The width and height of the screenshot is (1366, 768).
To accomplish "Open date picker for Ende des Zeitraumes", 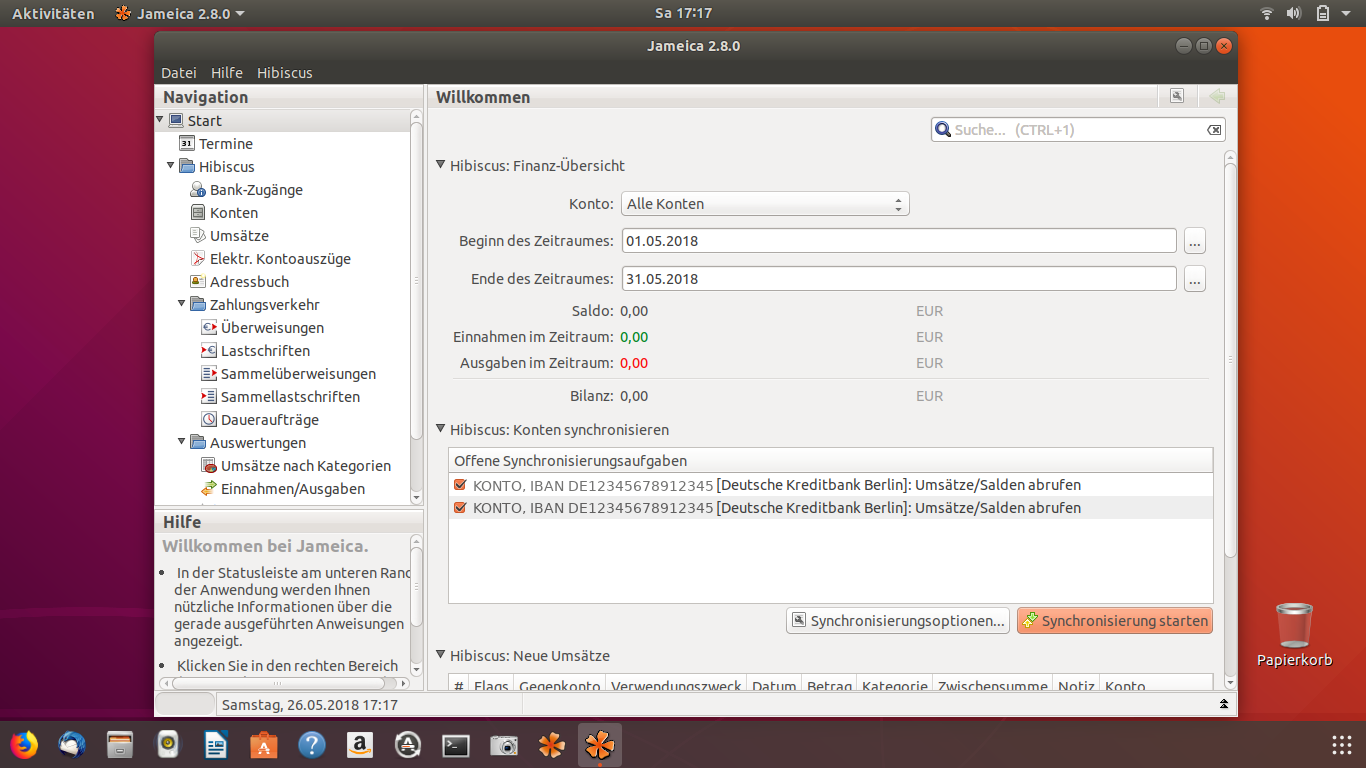I will point(1194,279).
